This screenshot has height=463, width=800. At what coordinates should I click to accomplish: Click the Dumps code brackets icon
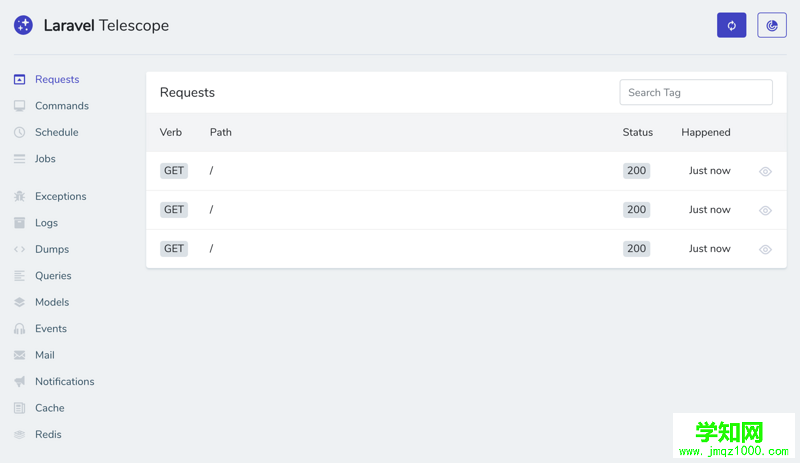[19, 249]
